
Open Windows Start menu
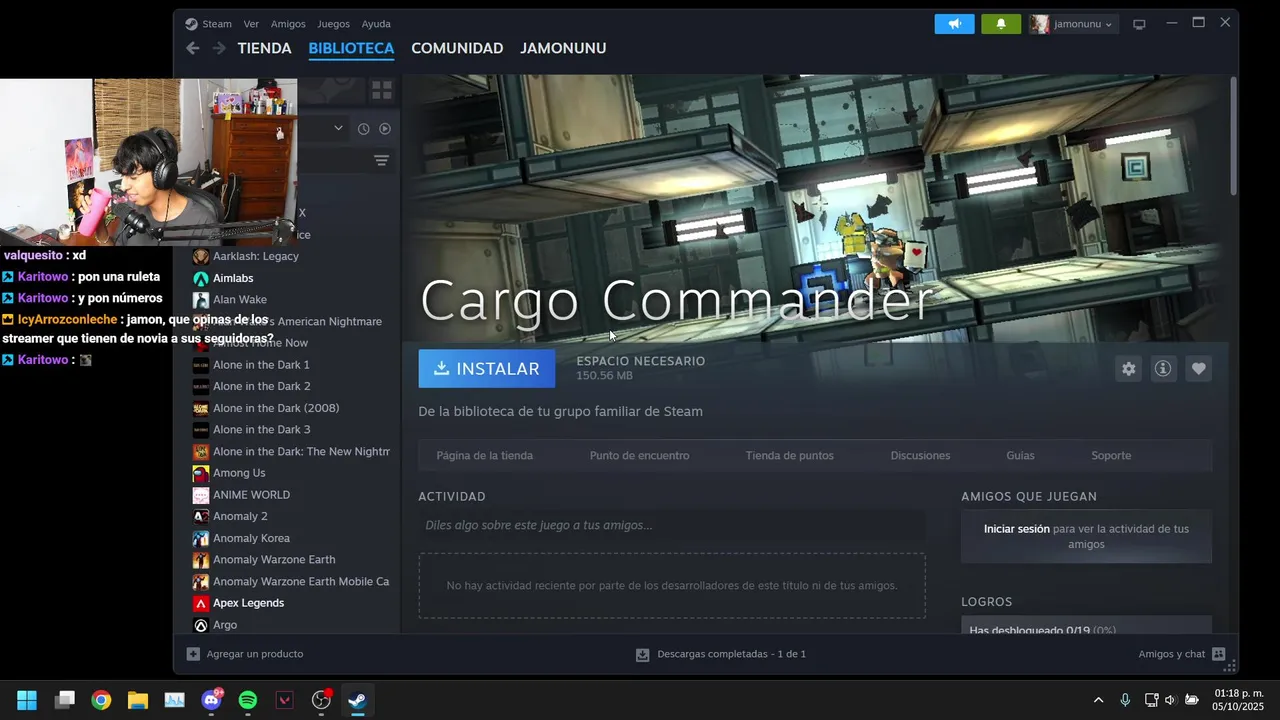tap(27, 700)
